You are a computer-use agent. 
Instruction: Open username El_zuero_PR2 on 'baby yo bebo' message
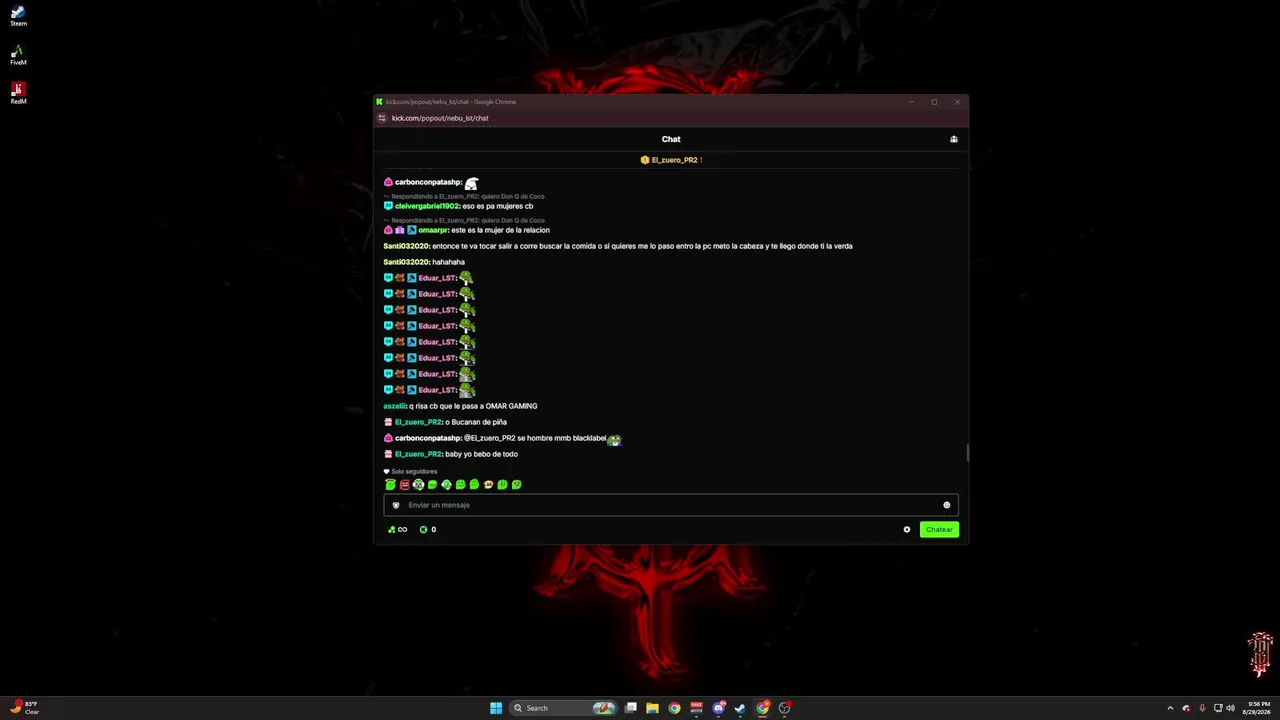pyautogui.click(x=418, y=454)
